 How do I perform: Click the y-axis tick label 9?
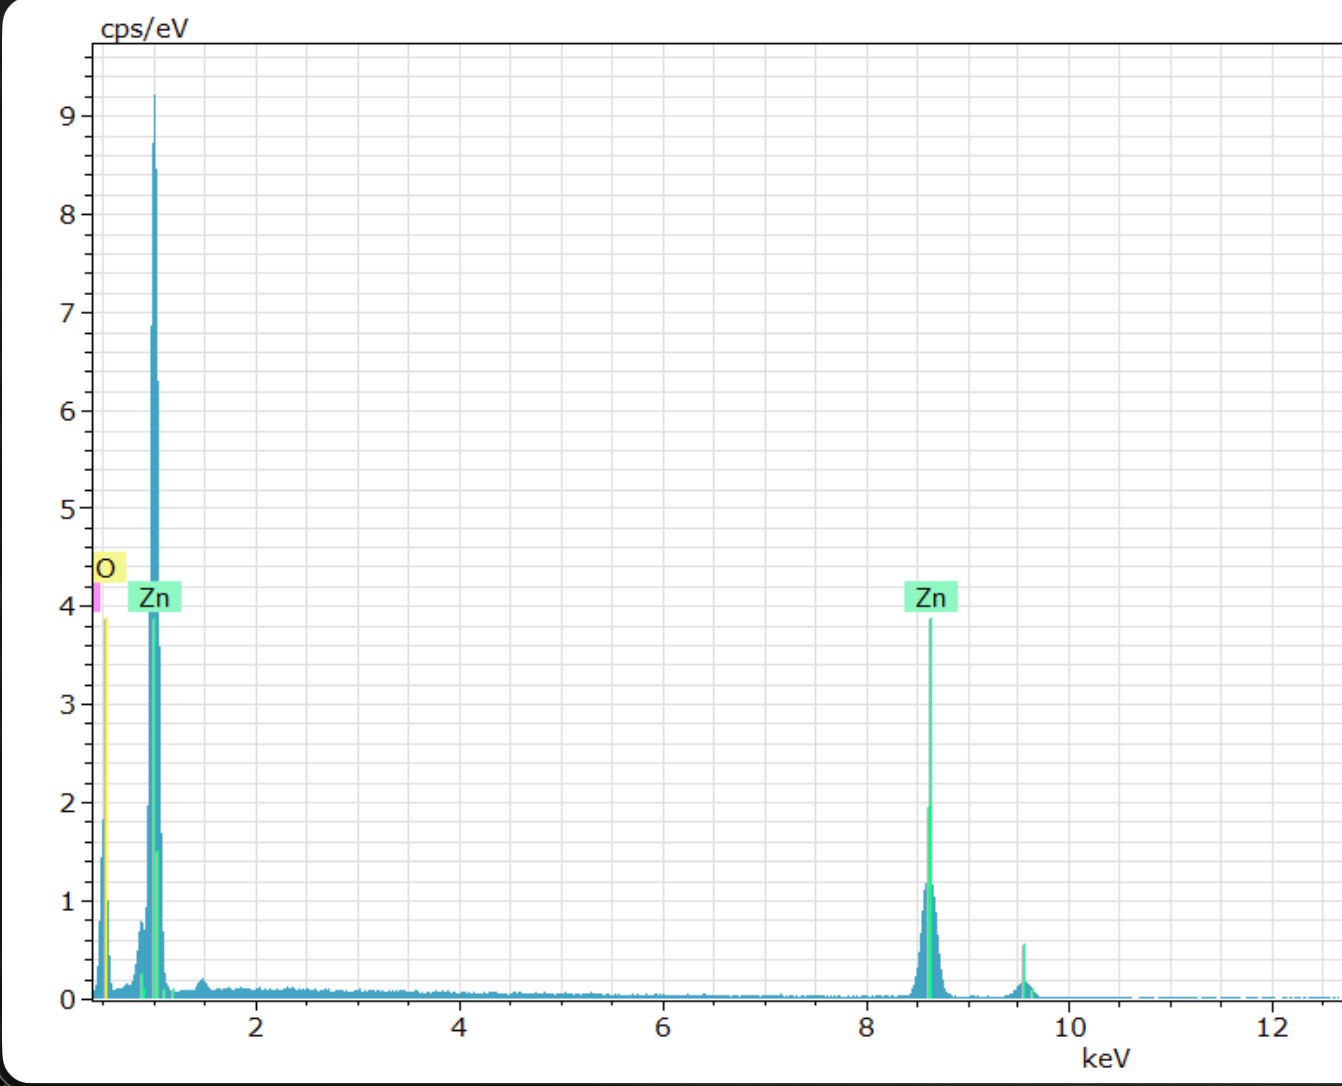tap(67, 116)
